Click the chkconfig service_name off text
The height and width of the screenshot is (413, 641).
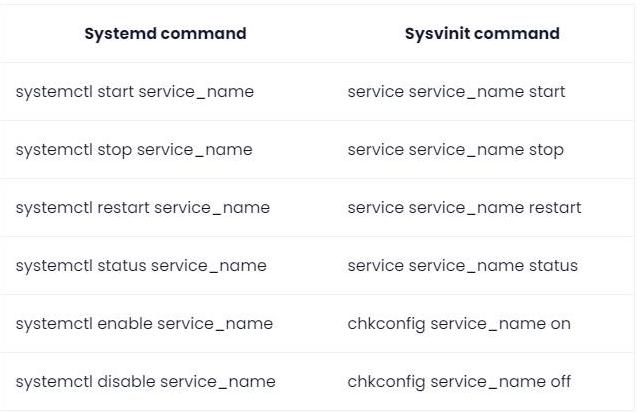pos(459,382)
